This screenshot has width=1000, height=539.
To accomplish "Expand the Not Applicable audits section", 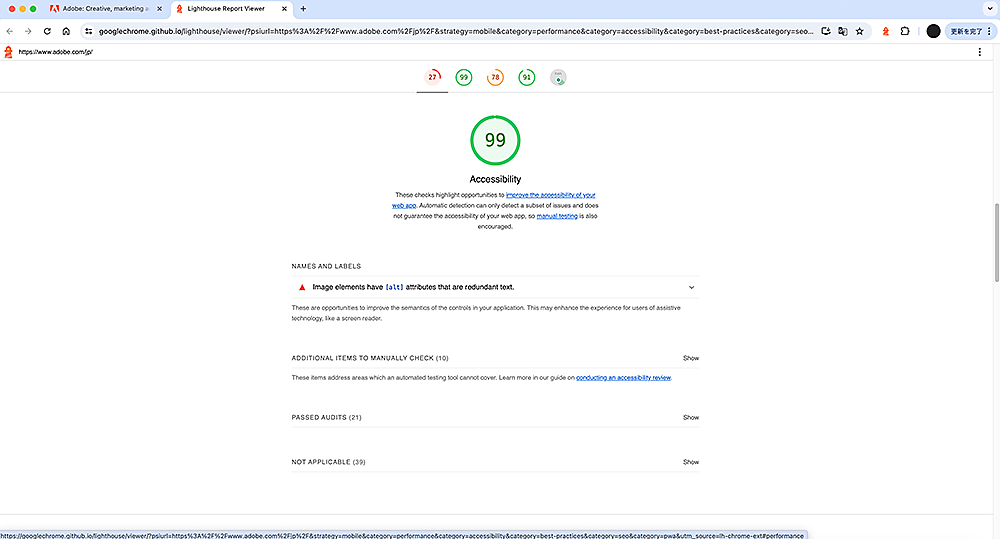I will 690,462.
